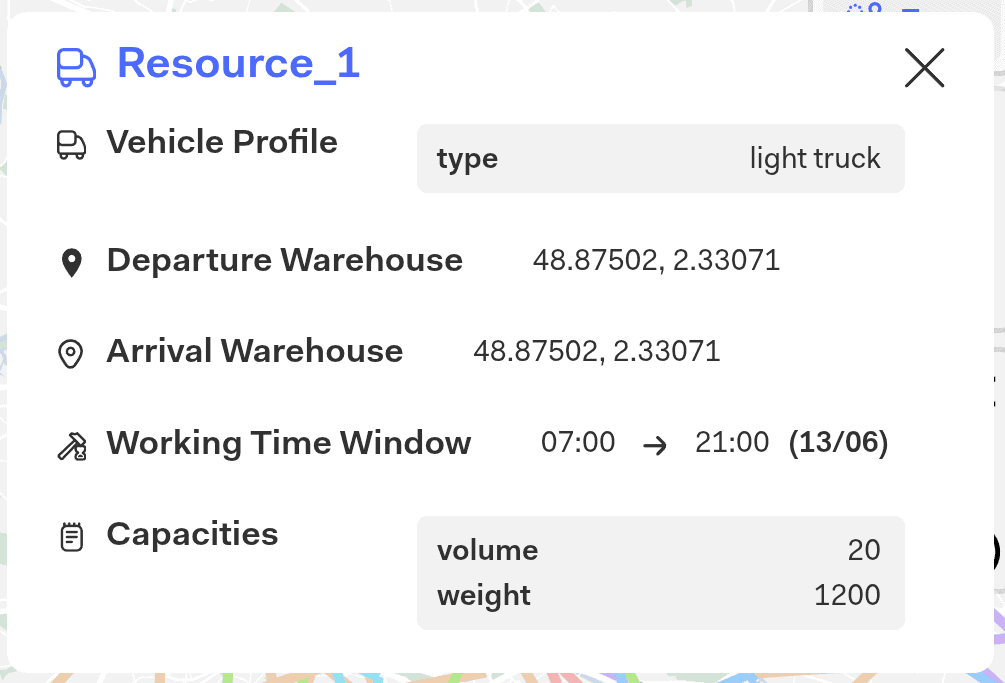Click the 21:00 end time

(x=732, y=442)
